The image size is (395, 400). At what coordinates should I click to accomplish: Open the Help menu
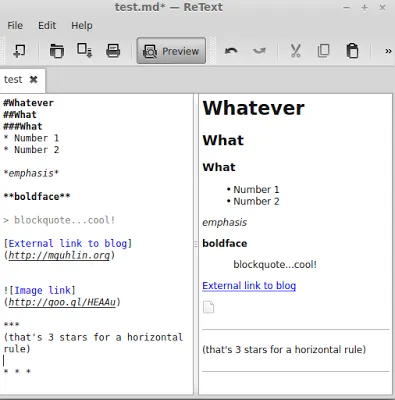(82, 26)
